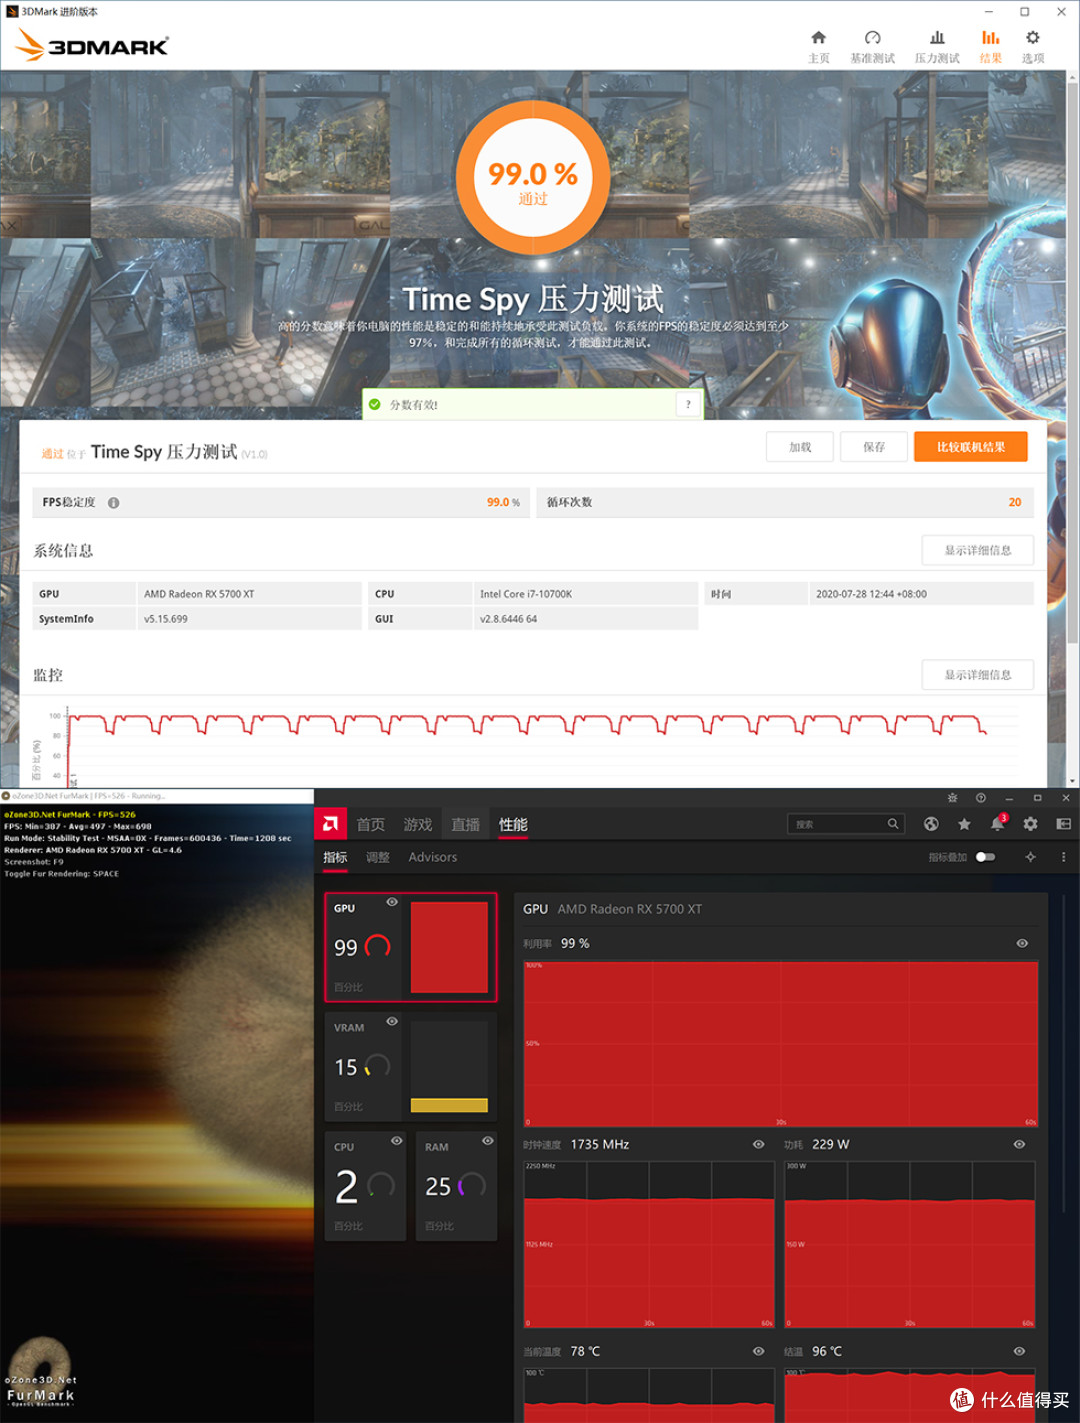
Task: Select the 指标 sub-tab
Action: 335,857
